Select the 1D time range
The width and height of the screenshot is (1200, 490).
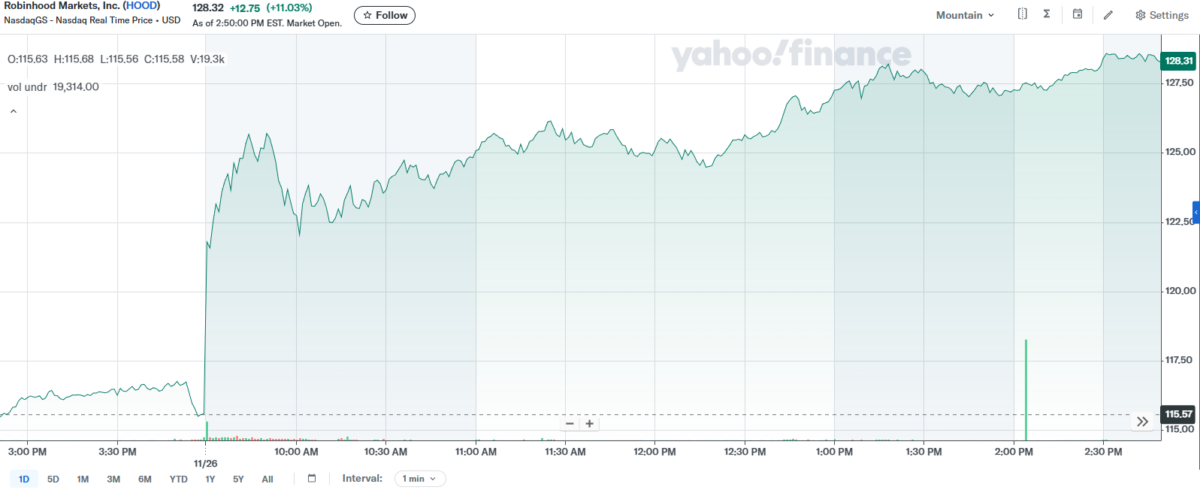(x=24, y=479)
